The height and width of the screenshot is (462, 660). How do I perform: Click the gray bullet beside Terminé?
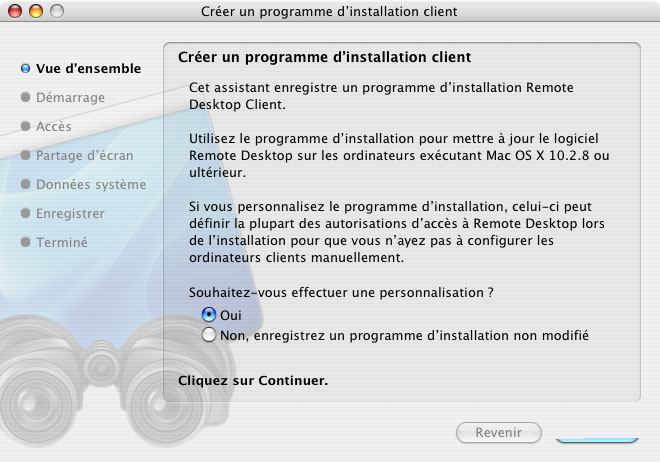pyautogui.click(x=25, y=242)
